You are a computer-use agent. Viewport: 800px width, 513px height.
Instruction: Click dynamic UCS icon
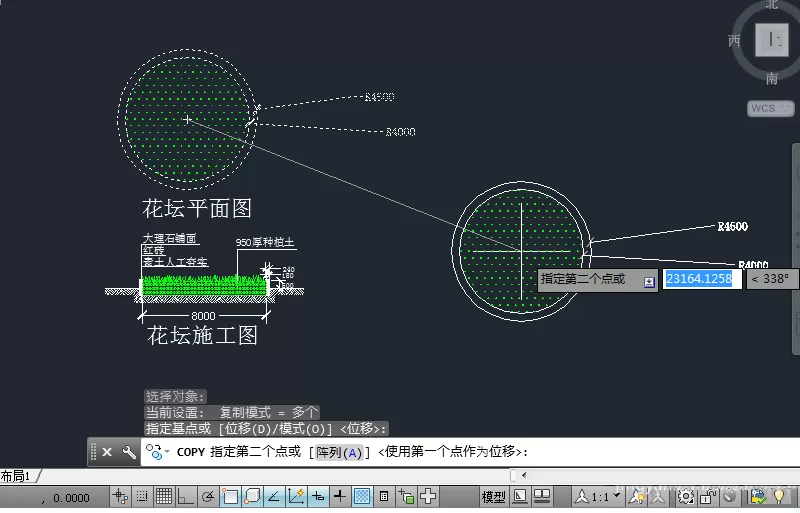point(296,496)
